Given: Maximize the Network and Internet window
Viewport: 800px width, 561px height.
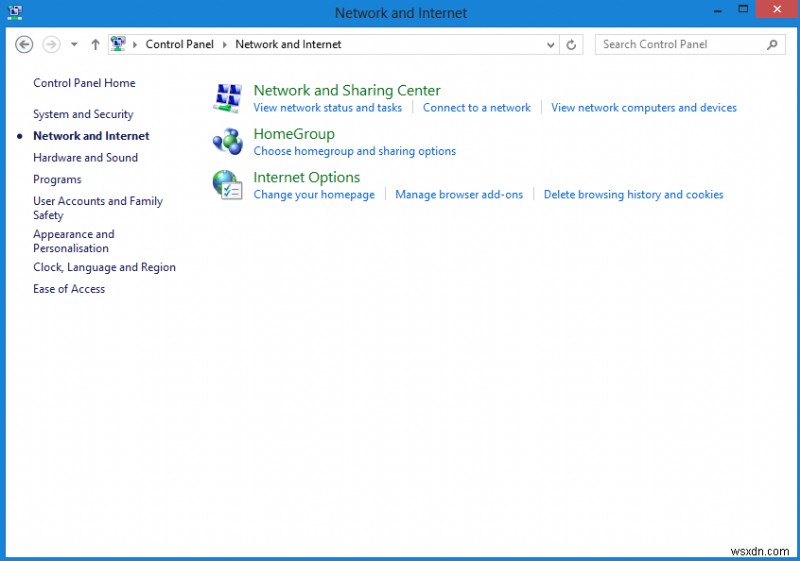Looking at the screenshot, I should point(743,9).
